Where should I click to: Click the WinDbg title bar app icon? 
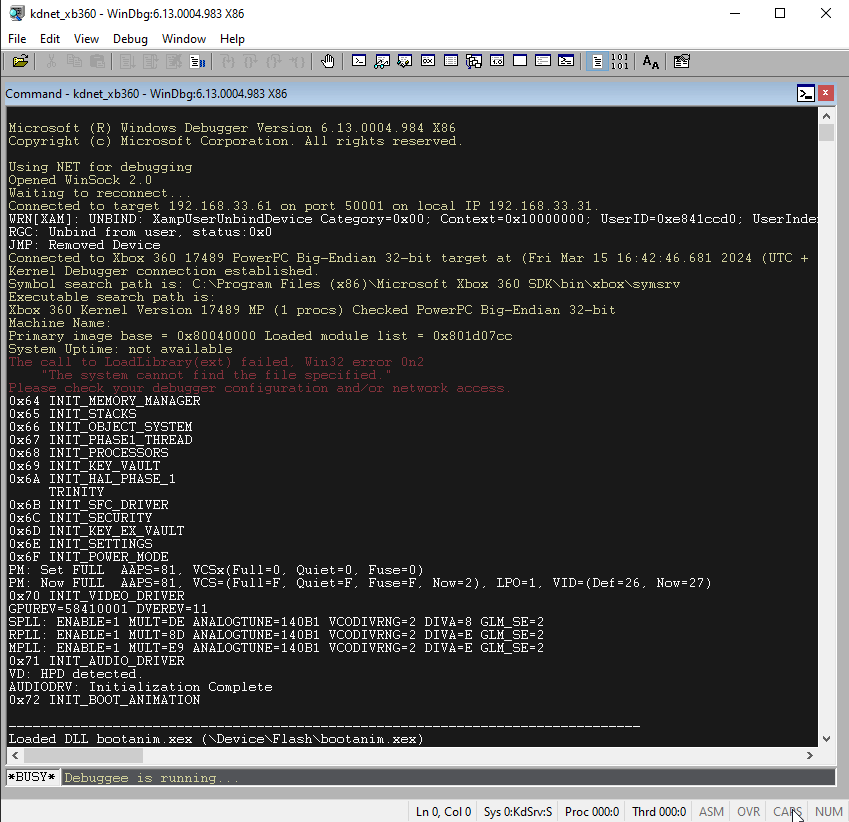pos(16,13)
